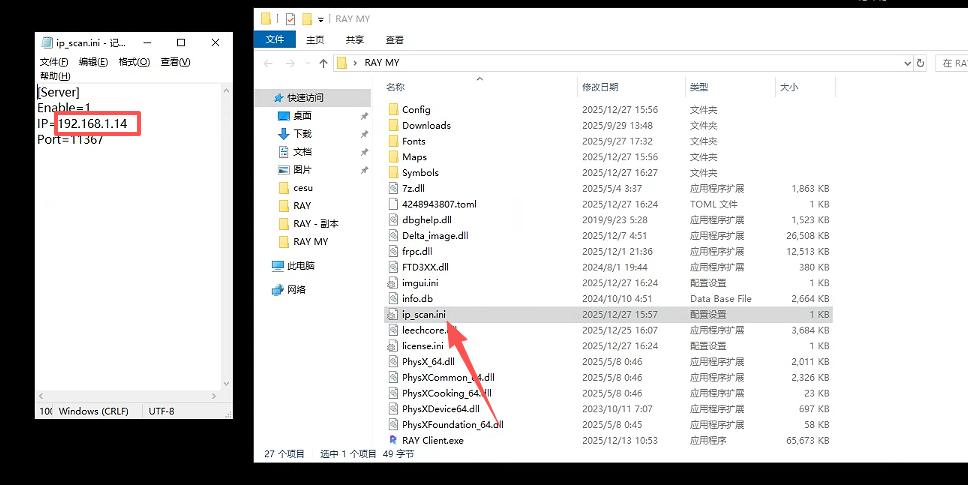Switch to the 查看 ribbon tab in Explorer
This screenshot has width=968, height=485.
point(394,39)
